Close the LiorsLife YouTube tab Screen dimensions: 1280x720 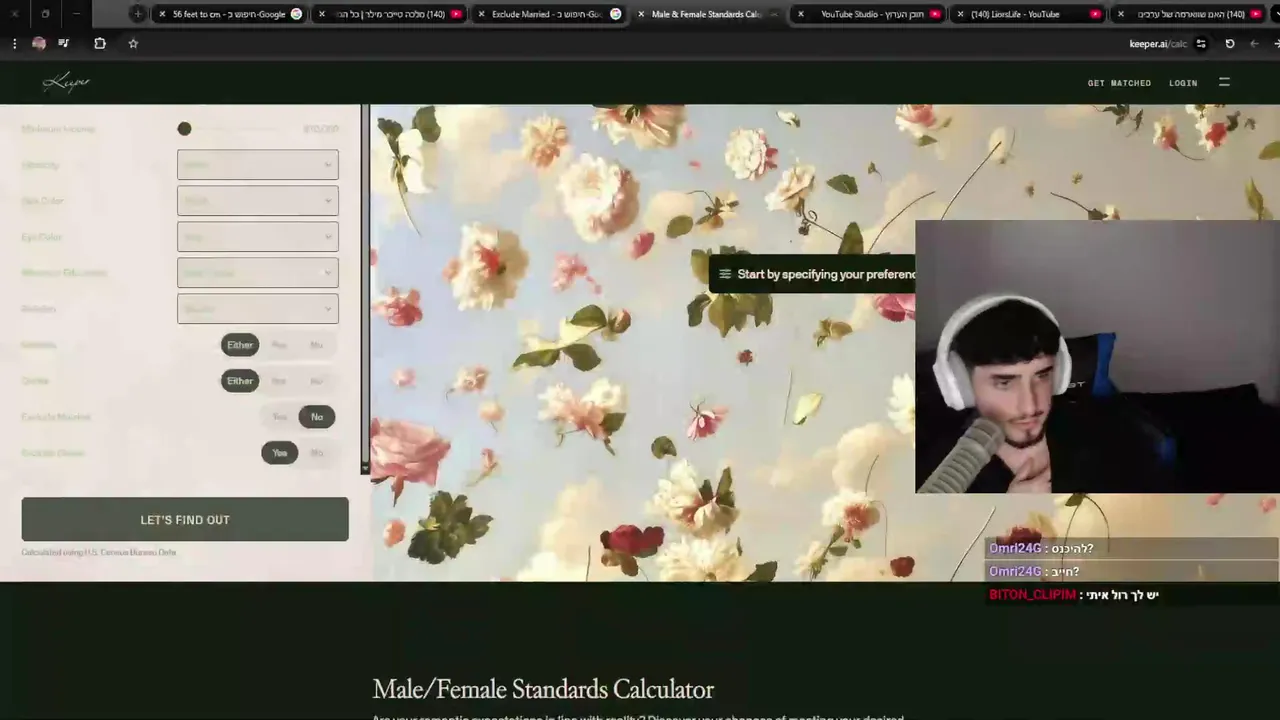(x=960, y=14)
